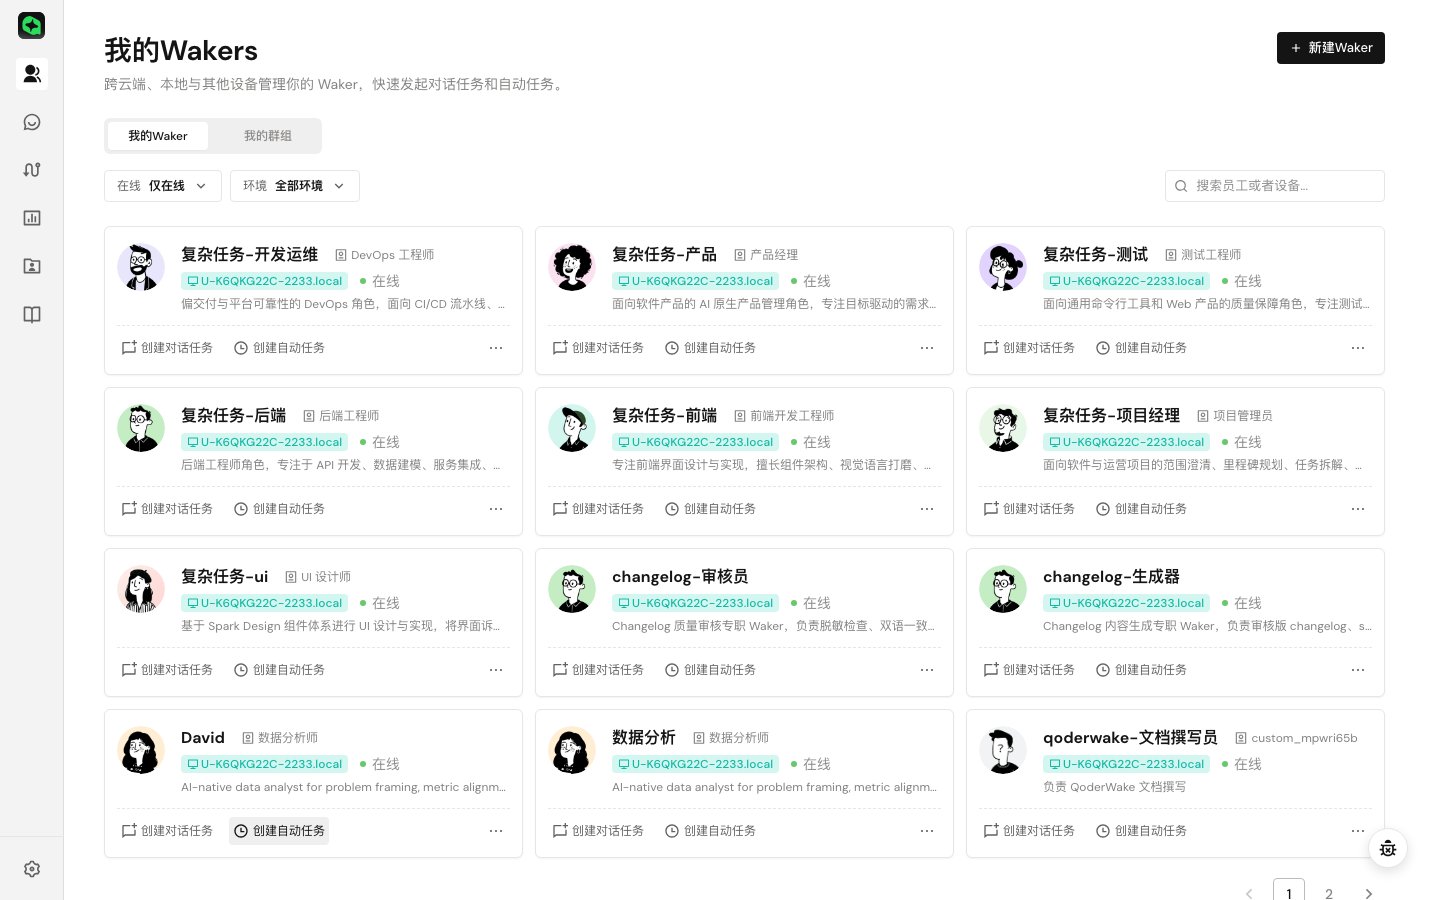Viewport: 1440px width, 900px height.
Task: Open the 在线 仅在线 filter dropdown
Action: [x=163, y=186]
